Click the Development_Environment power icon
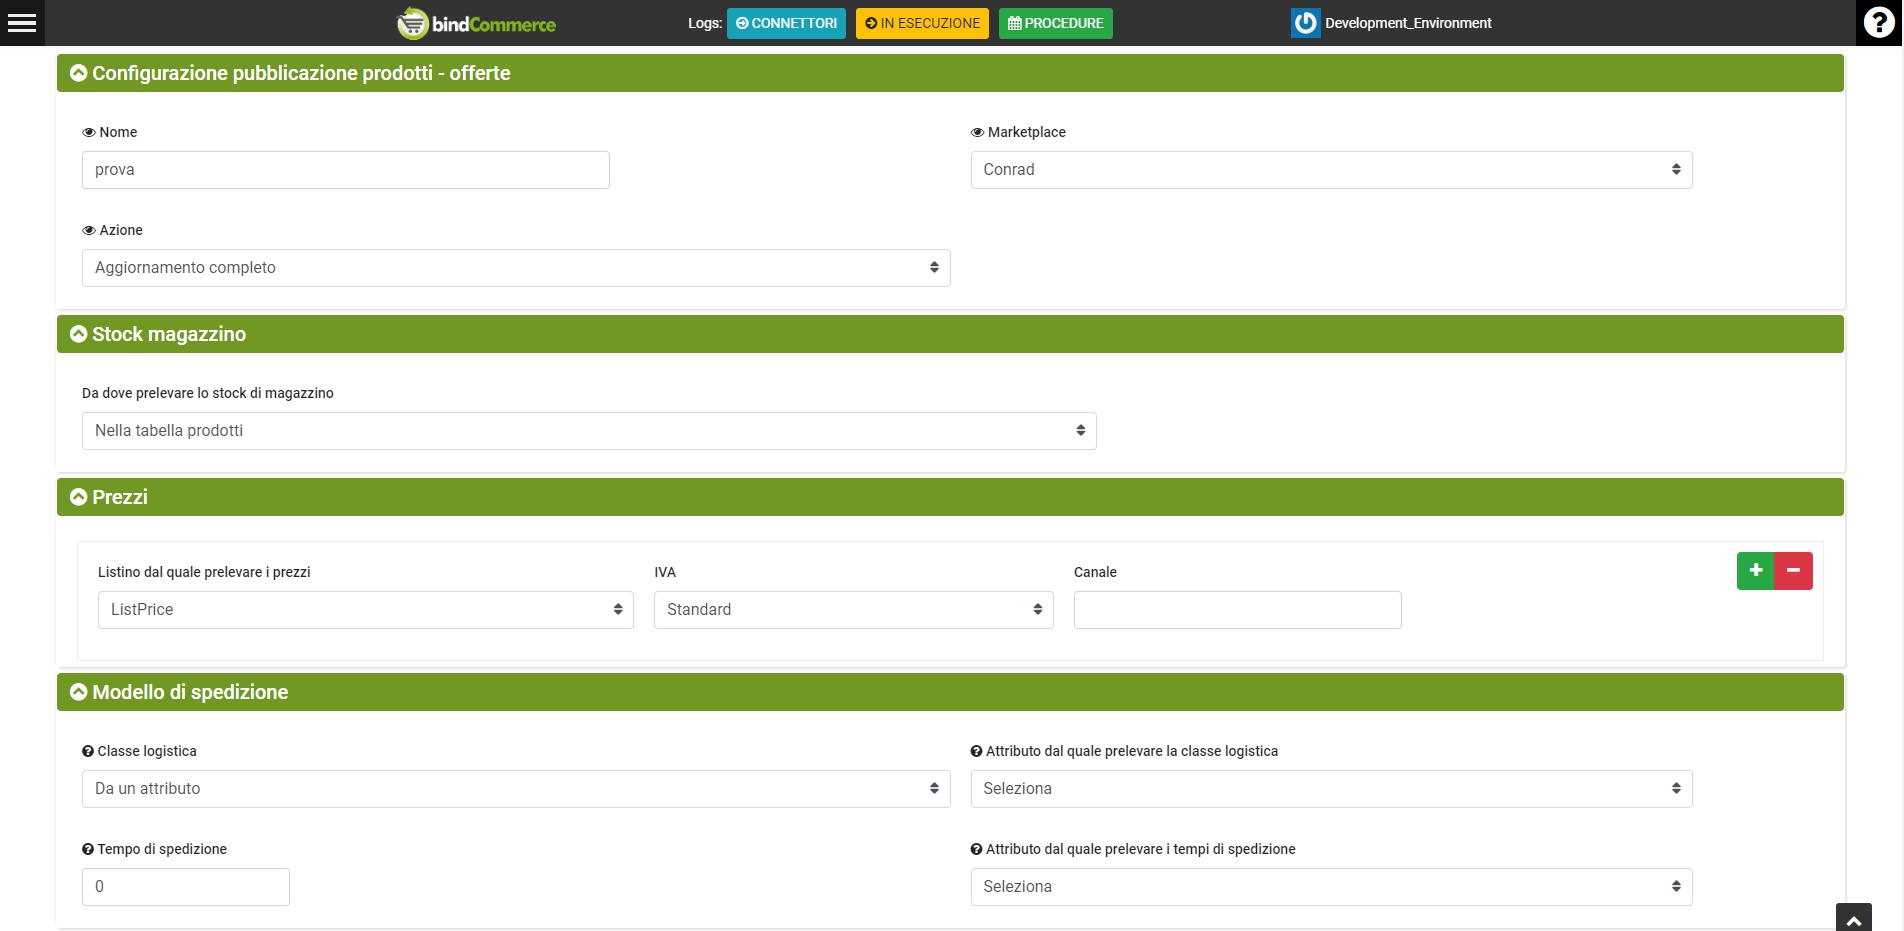The image size is (1904, 931). click(x=1305, y=23)
